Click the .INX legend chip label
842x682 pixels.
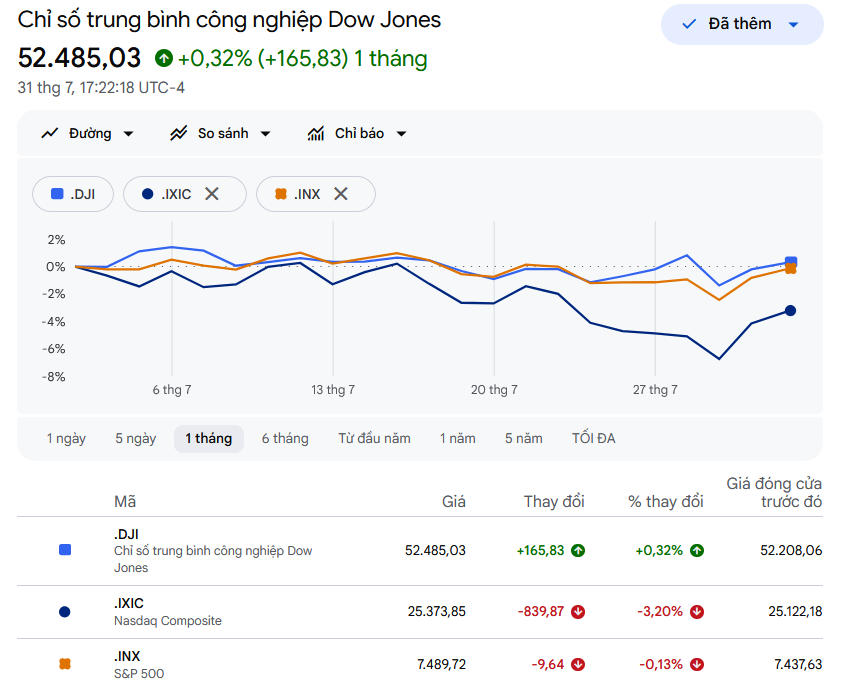(307, 194)
